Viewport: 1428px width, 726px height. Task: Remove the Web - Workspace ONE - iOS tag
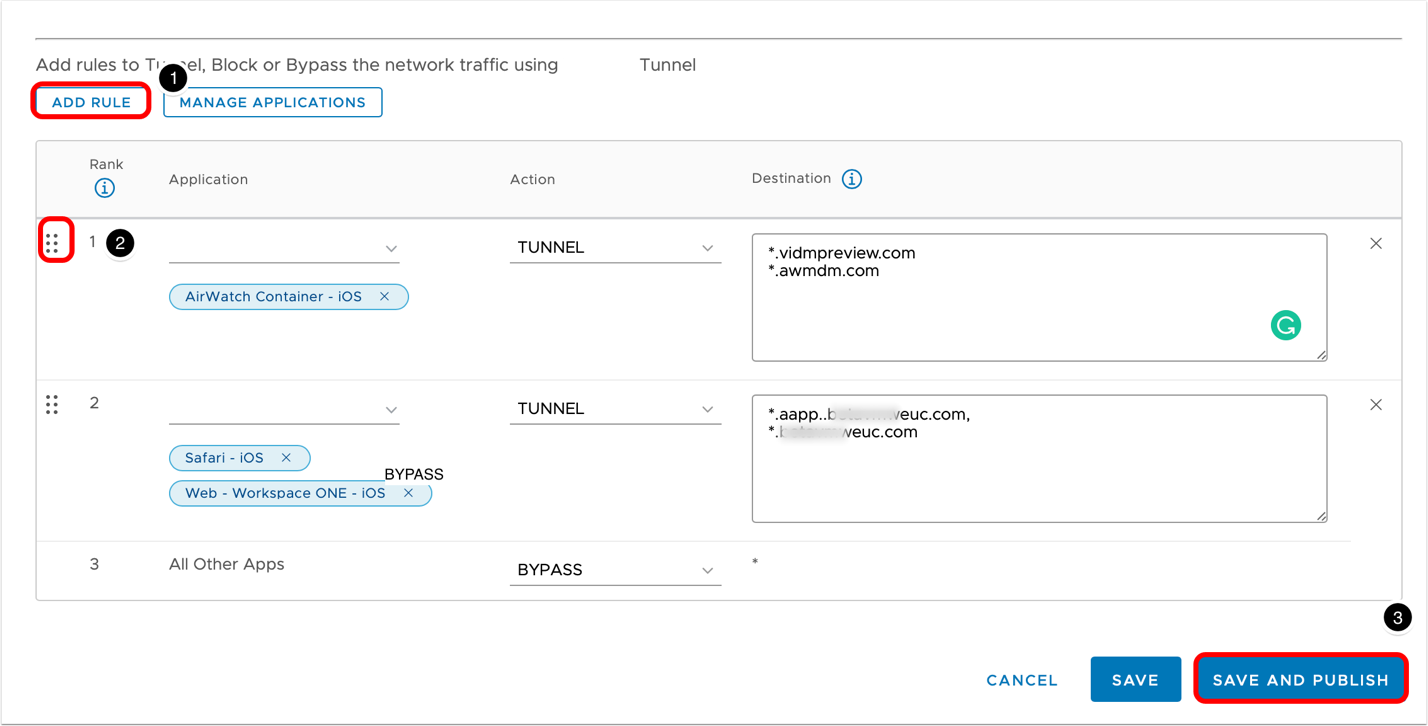tap(409, 493)
